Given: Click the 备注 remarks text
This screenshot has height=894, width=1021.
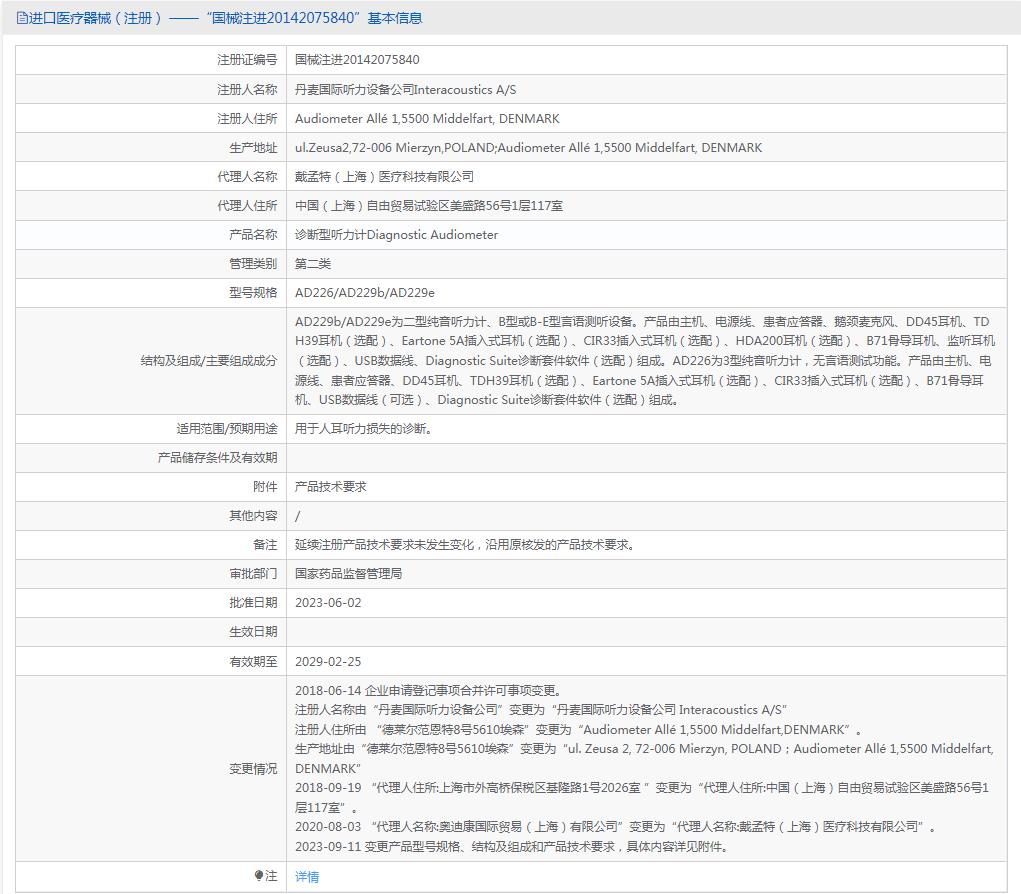Looking at the screenshot, I should (x=465, y=545).
